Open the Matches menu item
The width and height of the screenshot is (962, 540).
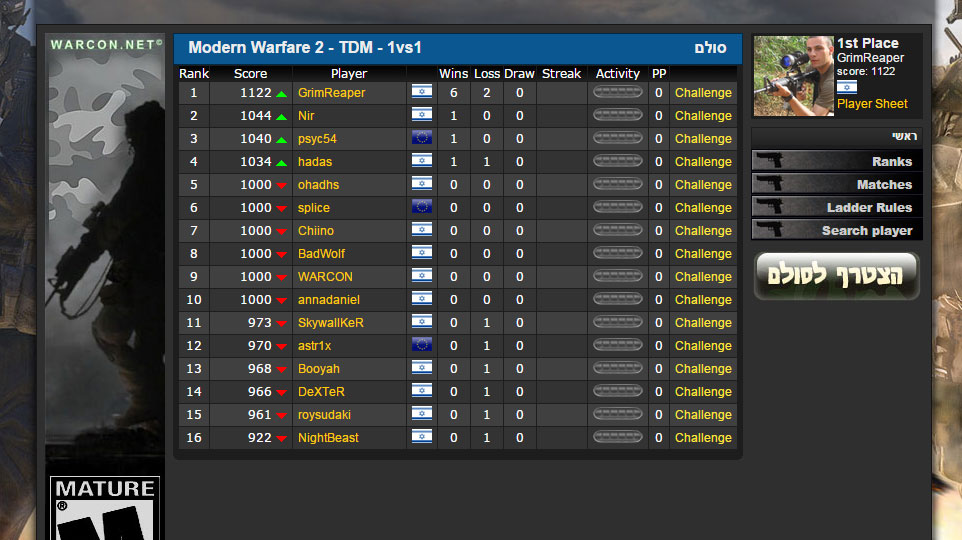tap(837, 184)
